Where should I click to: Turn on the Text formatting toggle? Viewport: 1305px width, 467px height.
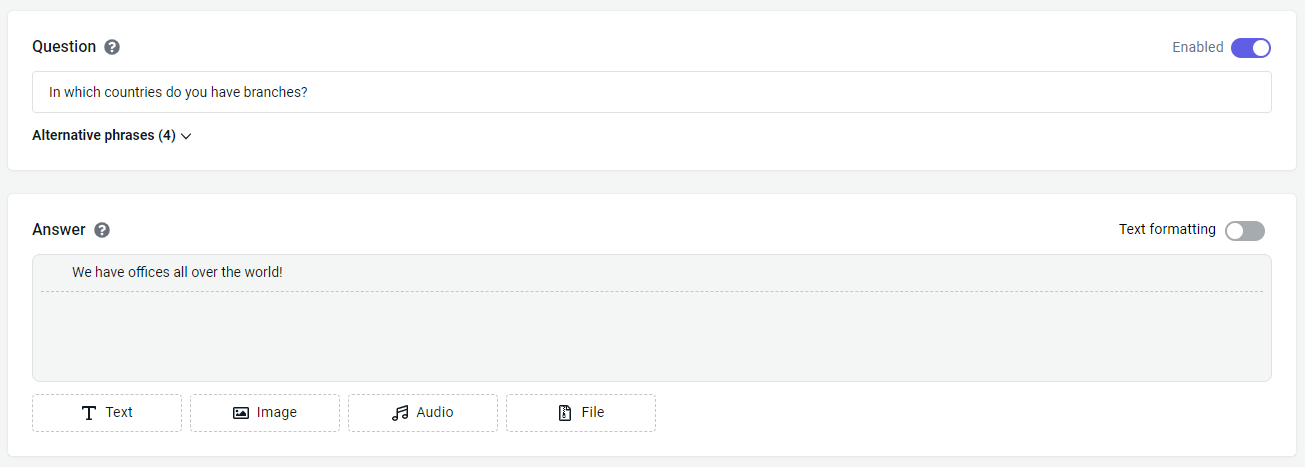click(1244, 231)
